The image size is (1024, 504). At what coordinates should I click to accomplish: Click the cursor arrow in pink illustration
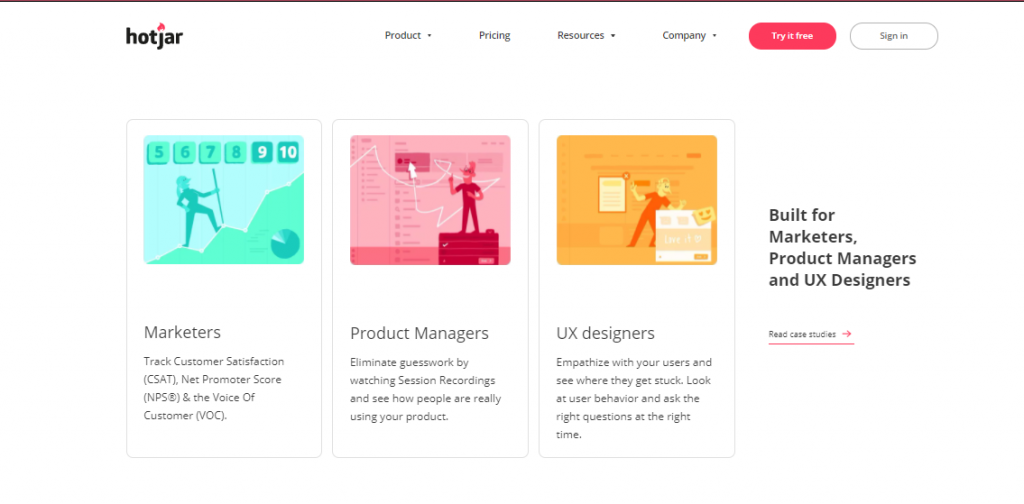(412, 171)
